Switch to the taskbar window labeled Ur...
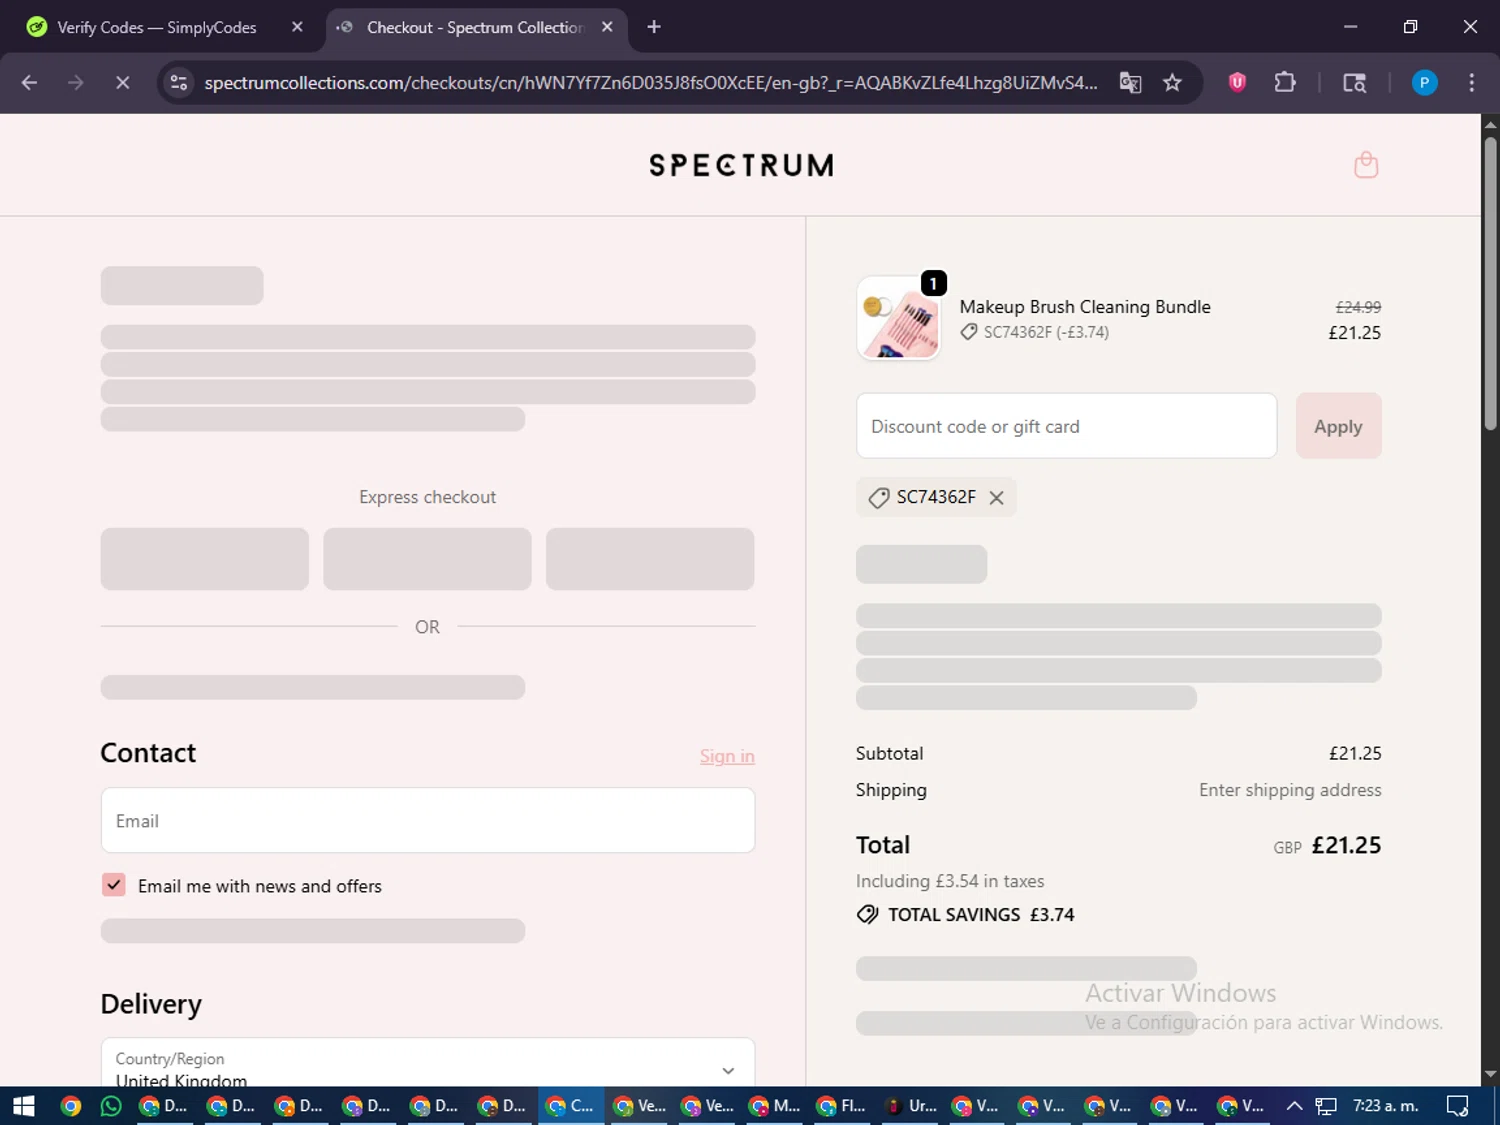This screenshot has height=1125, width=1500. click(x=910, y=1106)
